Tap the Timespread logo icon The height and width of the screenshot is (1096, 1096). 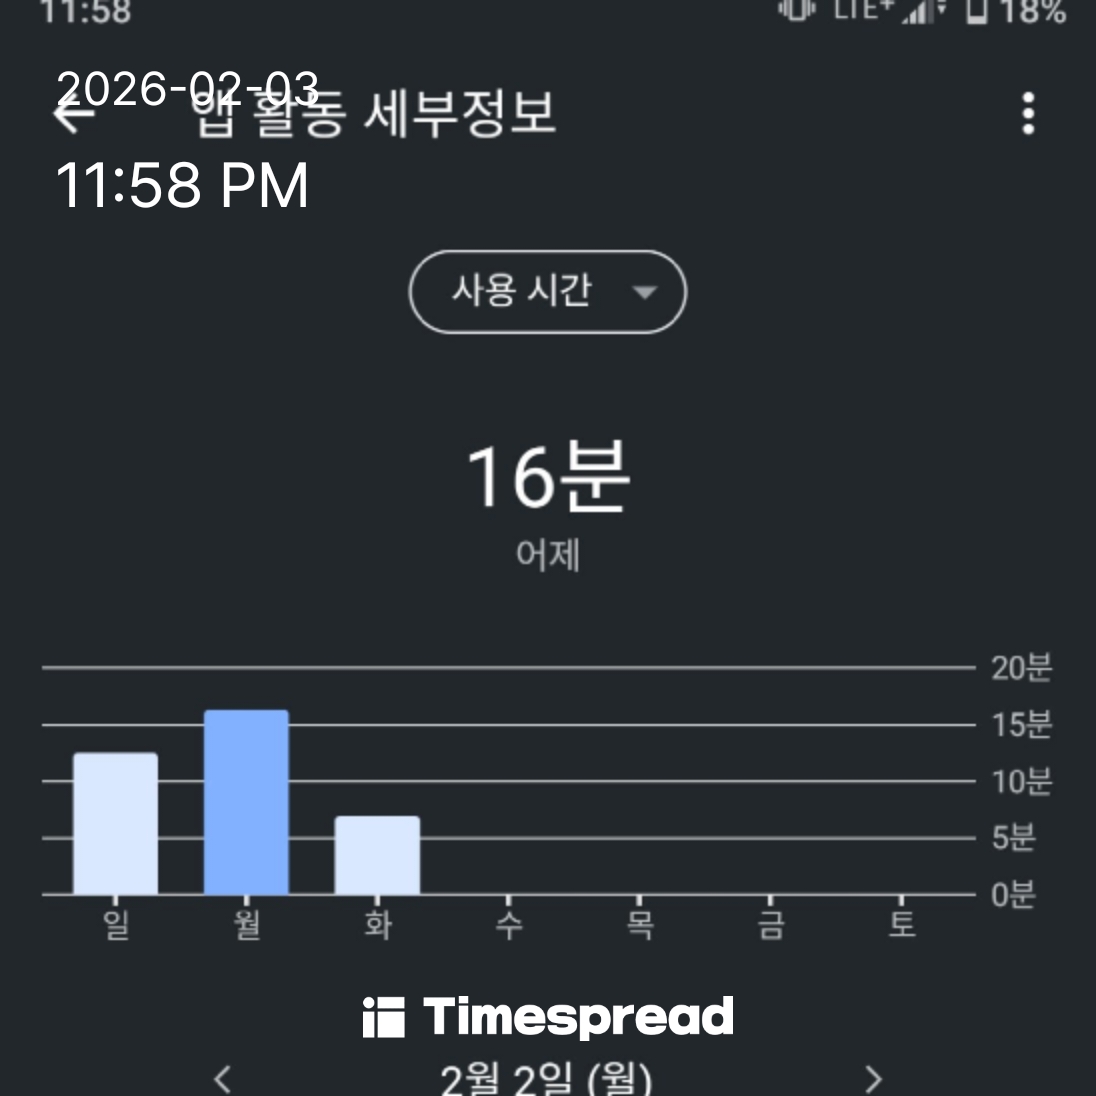point(383,1017)
